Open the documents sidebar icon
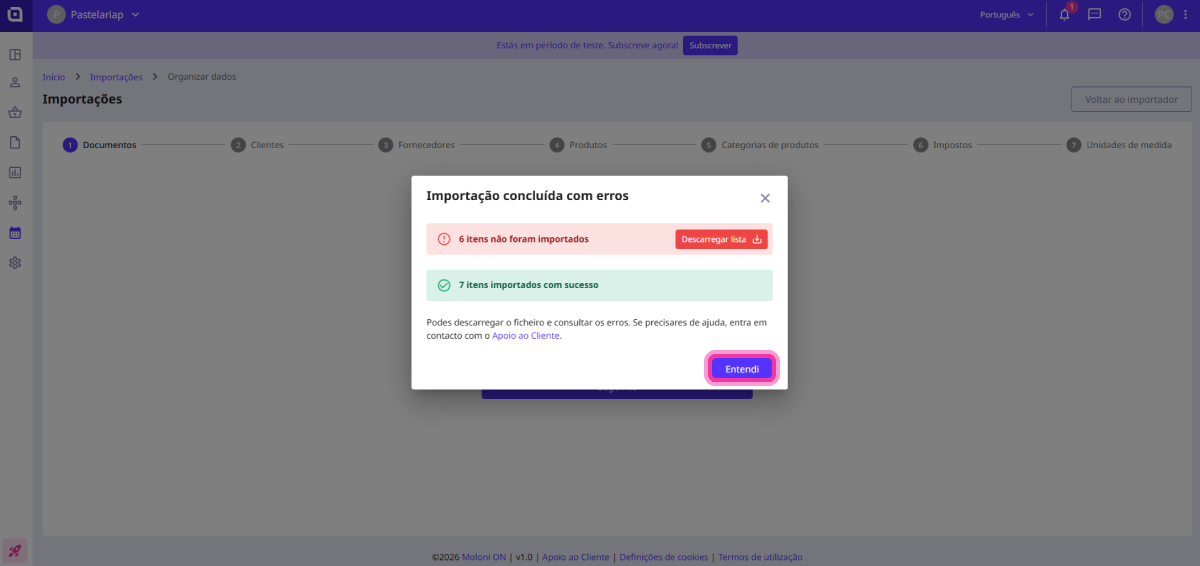This screenshot has width=1200, height=566. point(15,142)
